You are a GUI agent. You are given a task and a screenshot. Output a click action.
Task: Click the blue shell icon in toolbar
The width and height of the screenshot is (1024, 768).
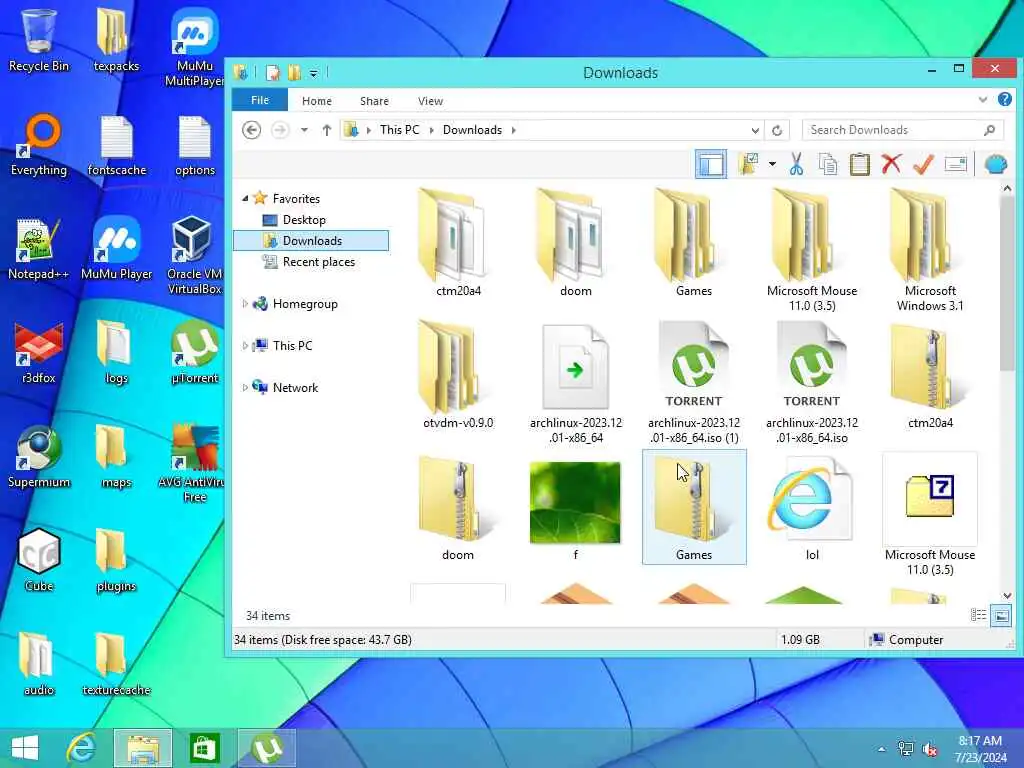pos(996,164)
